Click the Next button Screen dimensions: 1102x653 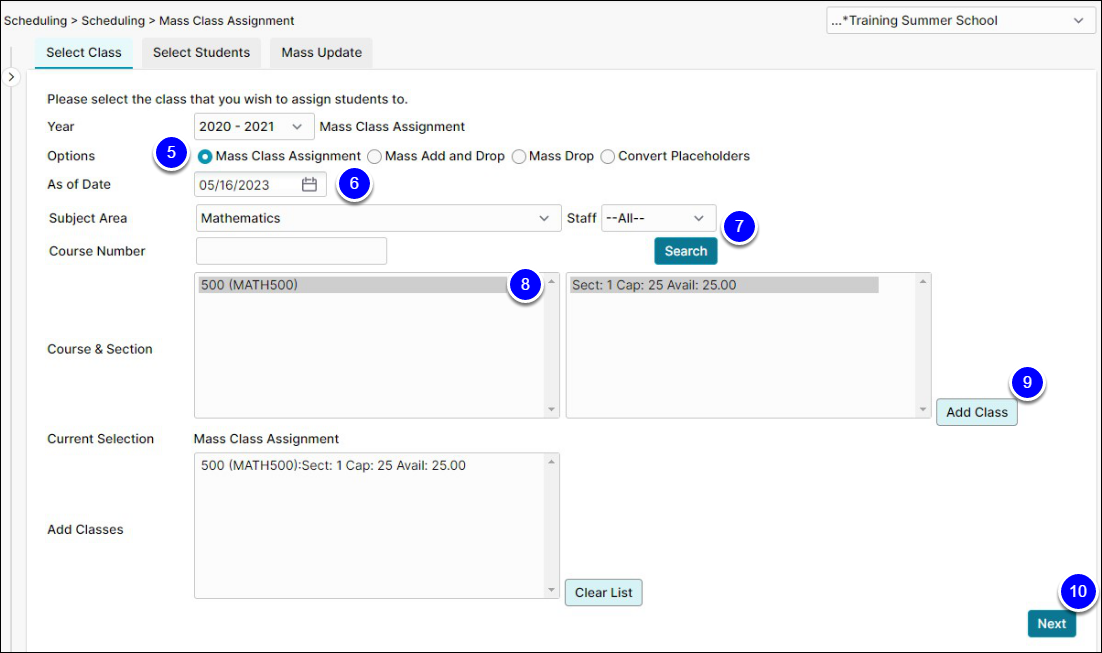tap(1051, 623)
